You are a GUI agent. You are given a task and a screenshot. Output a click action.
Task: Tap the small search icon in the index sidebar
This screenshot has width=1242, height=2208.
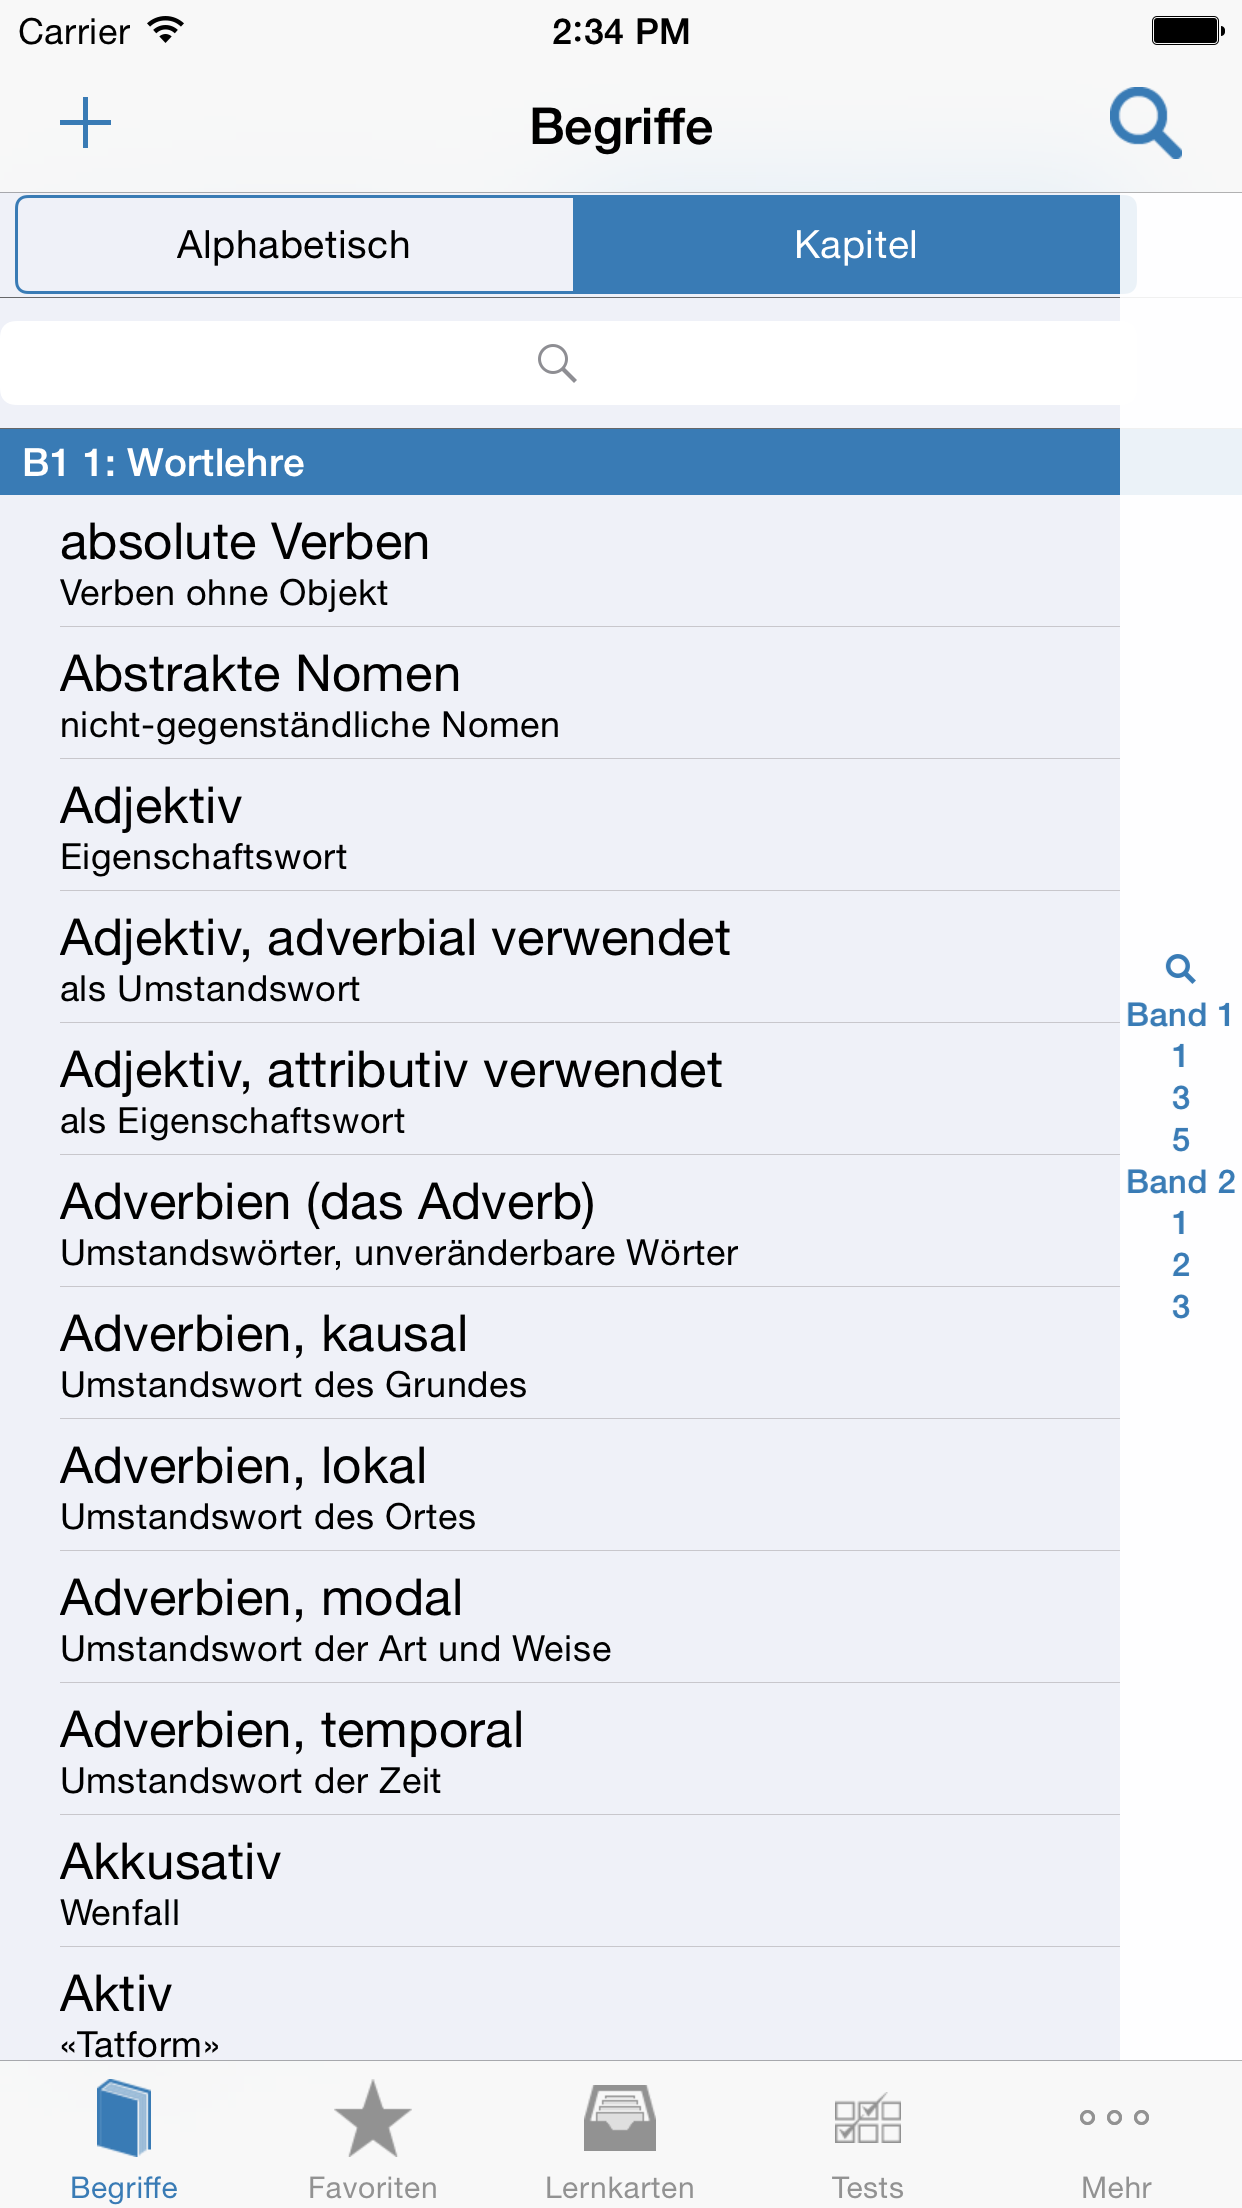pyautogui.click(x=1180, y=968)
